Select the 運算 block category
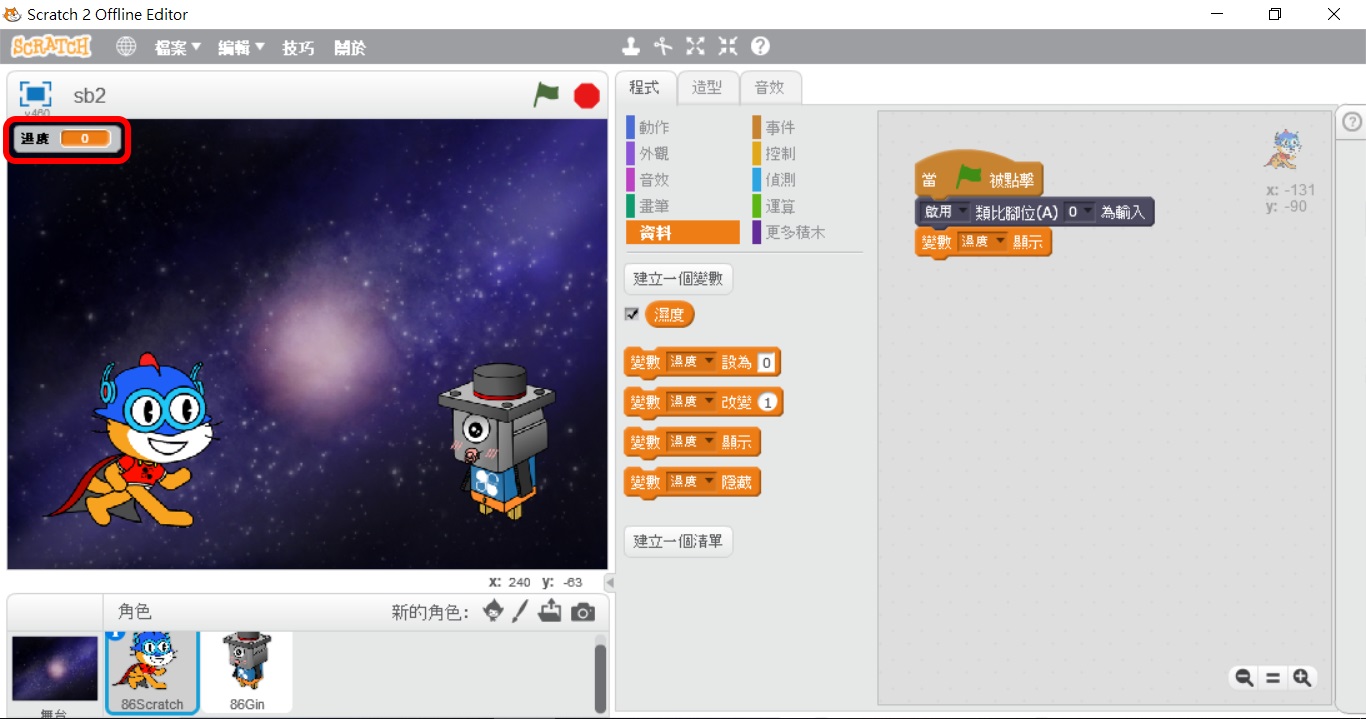 point(808,206)
